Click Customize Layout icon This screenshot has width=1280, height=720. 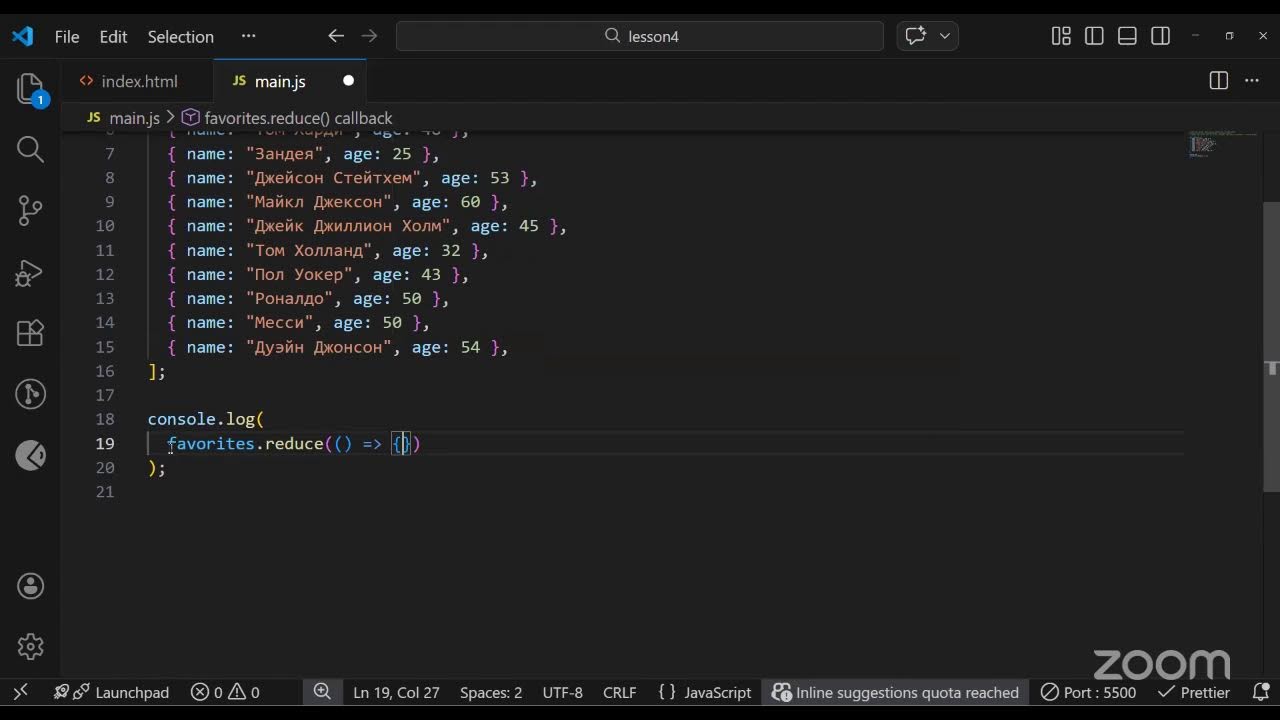[1061, 36]
